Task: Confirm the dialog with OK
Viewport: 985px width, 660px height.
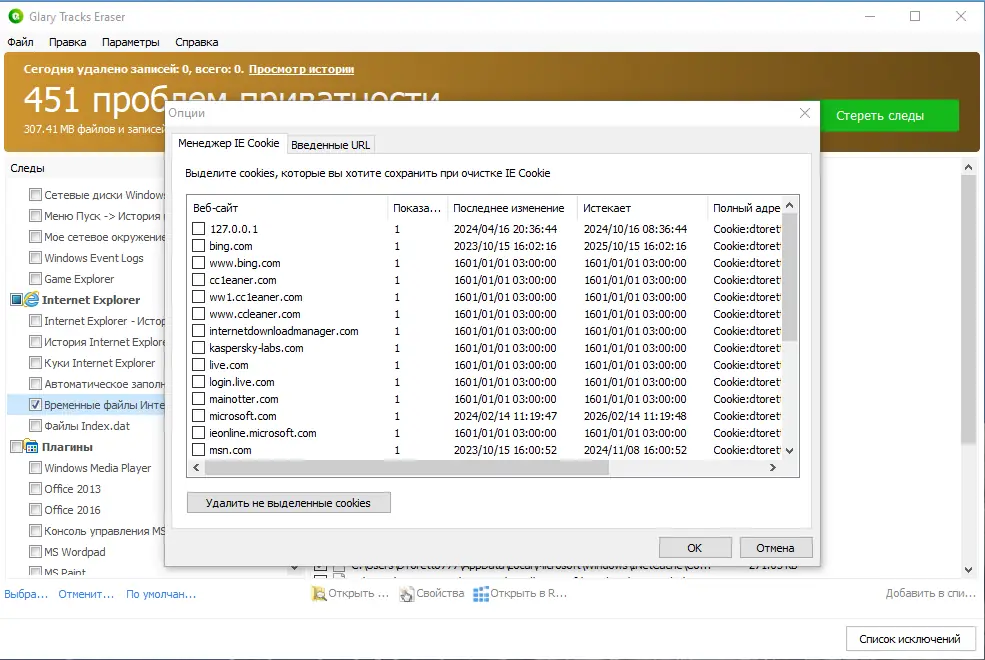Action: 695,548
